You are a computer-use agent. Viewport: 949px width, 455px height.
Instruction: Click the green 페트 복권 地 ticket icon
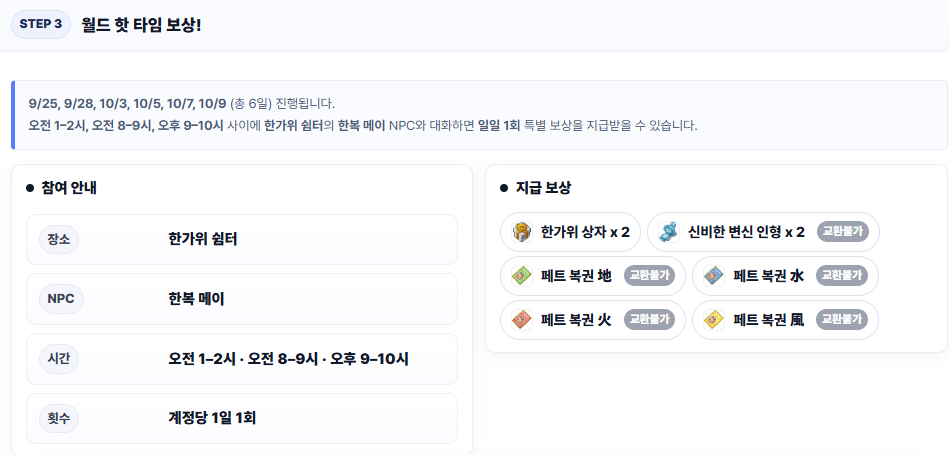click(522, 276)
